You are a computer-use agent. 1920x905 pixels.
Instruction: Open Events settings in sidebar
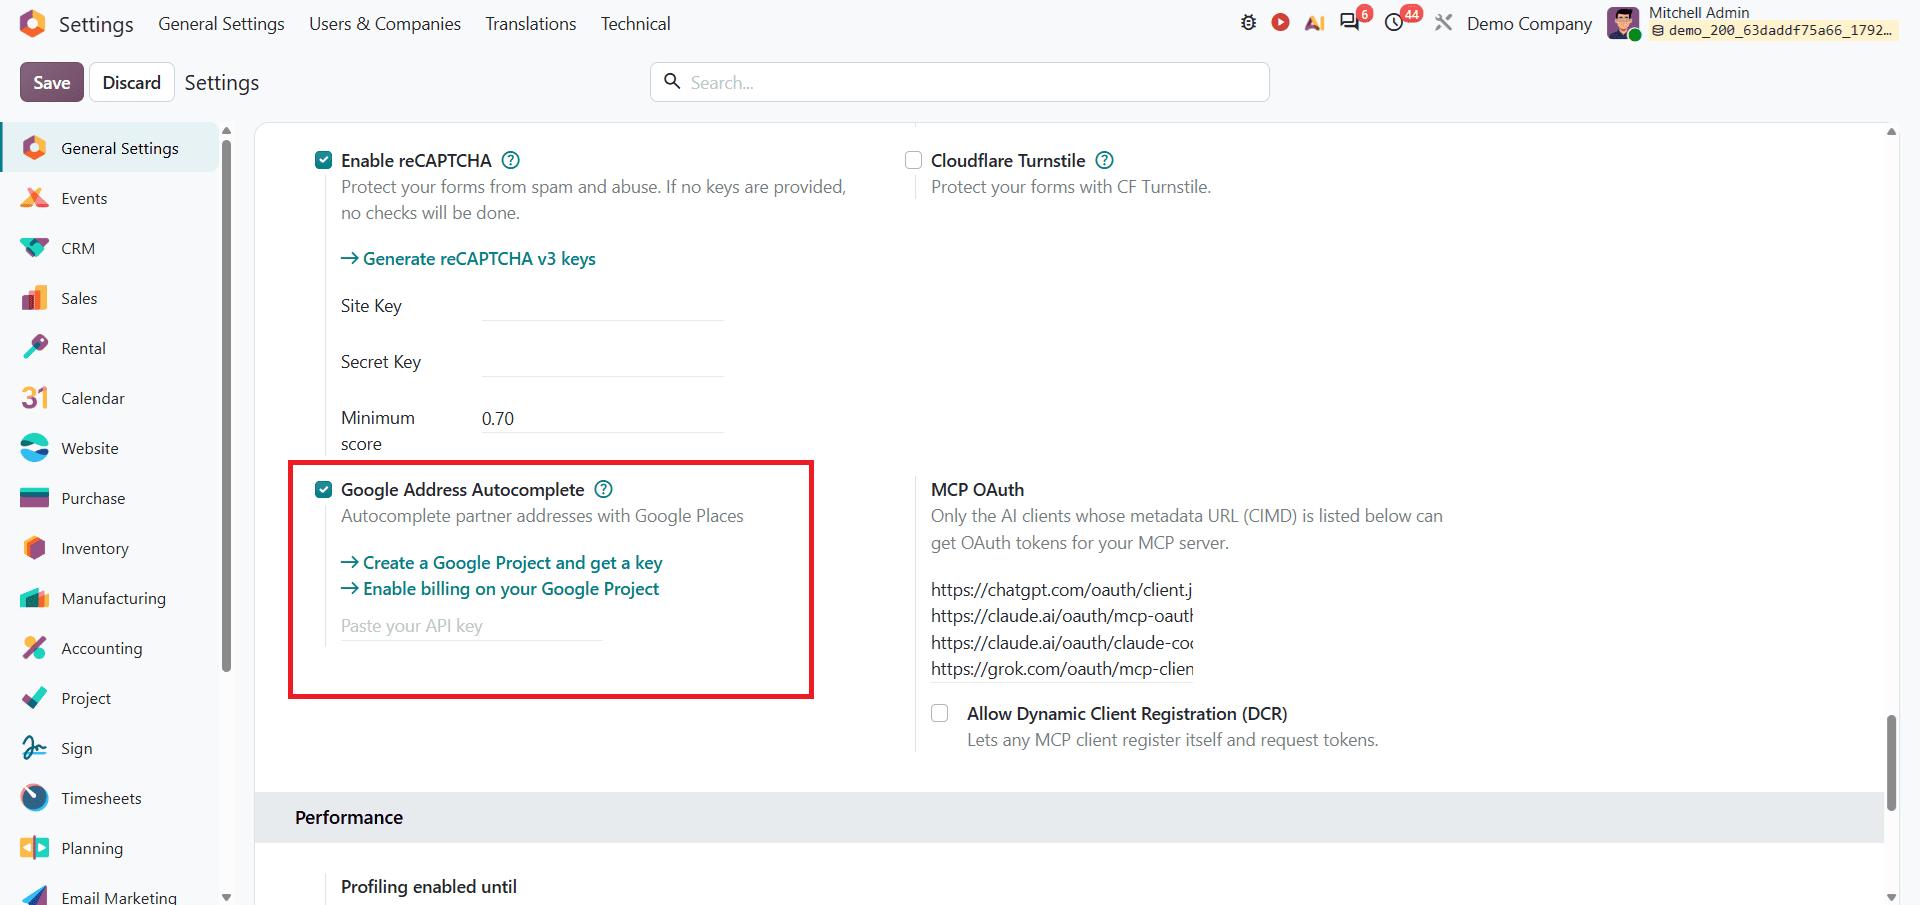click(x=109, y=198)
